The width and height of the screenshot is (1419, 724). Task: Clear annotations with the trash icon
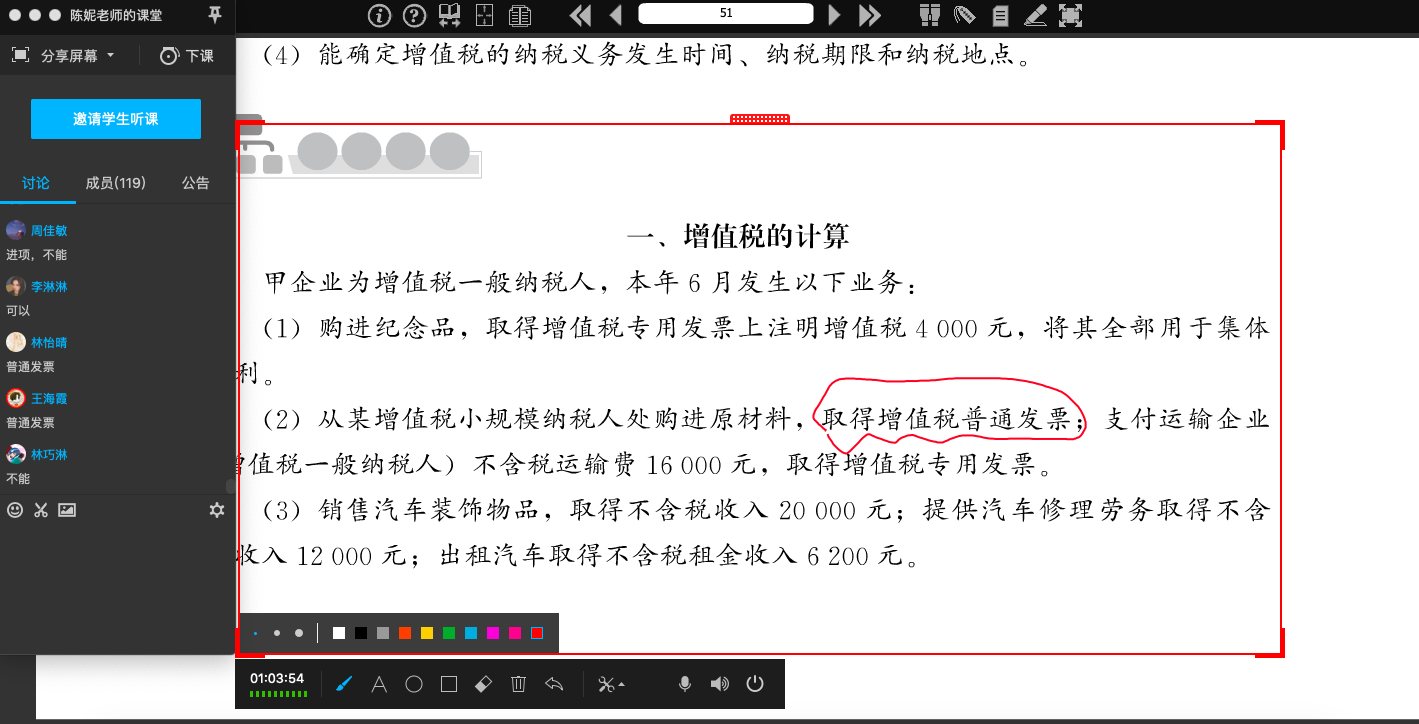518,685
